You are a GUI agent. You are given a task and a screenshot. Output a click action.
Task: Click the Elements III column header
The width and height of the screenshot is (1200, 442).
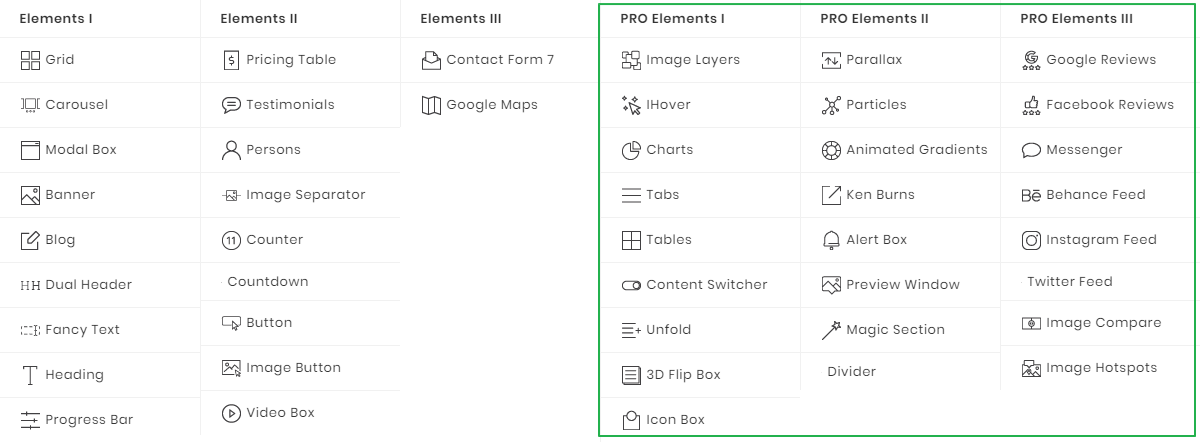(x=461, y=19)
